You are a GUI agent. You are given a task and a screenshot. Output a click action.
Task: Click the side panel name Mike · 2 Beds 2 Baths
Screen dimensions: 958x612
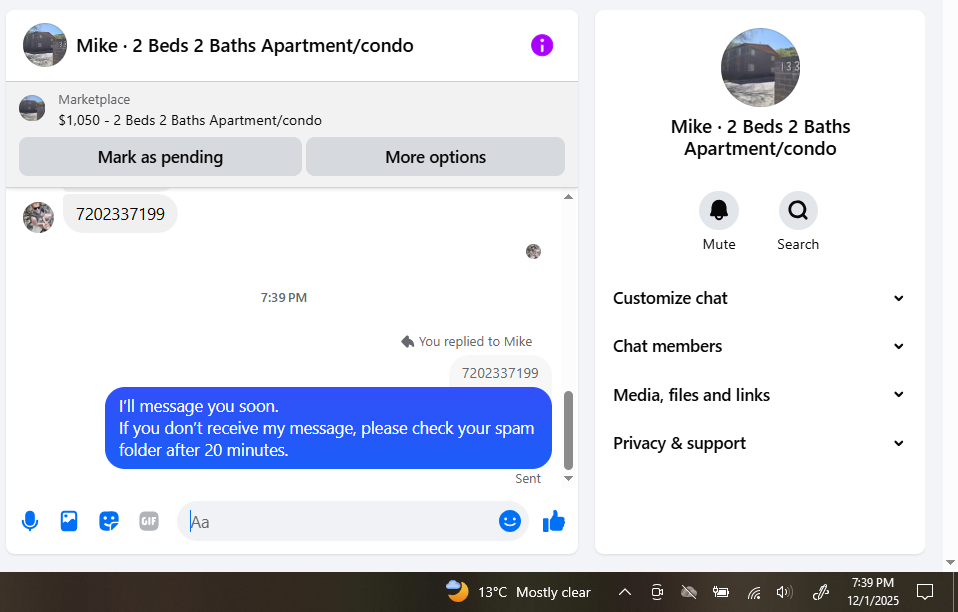coord(760,137)
